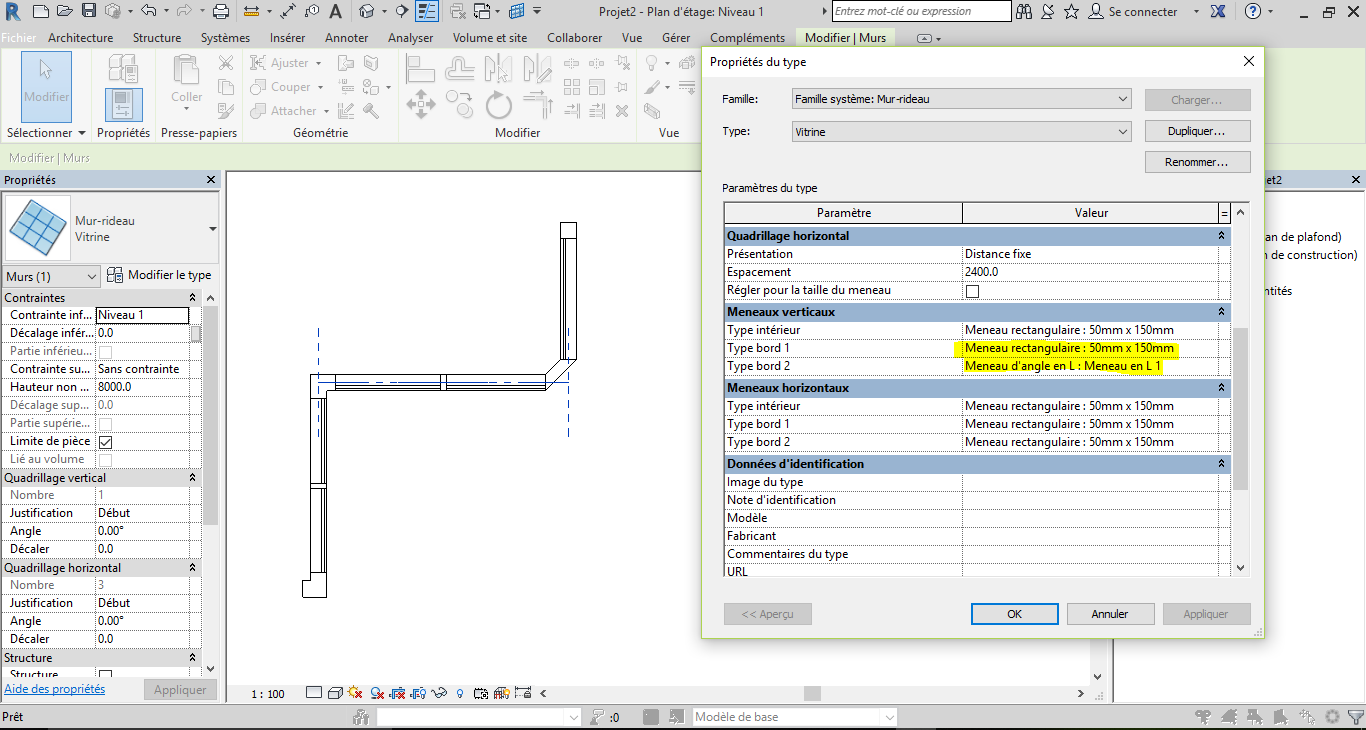Open the default 3D view house icon

367,12
